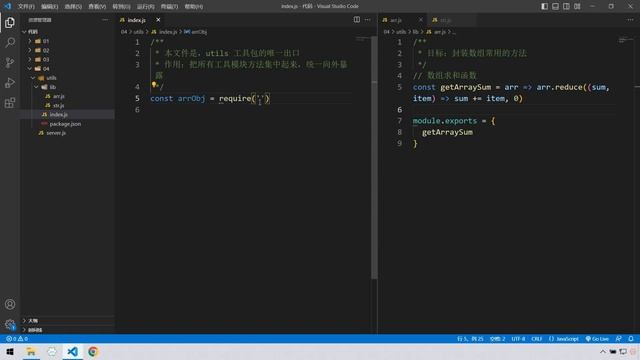
Task: Click the indentation spaces setting in status bar
Action: click(498, 339)
